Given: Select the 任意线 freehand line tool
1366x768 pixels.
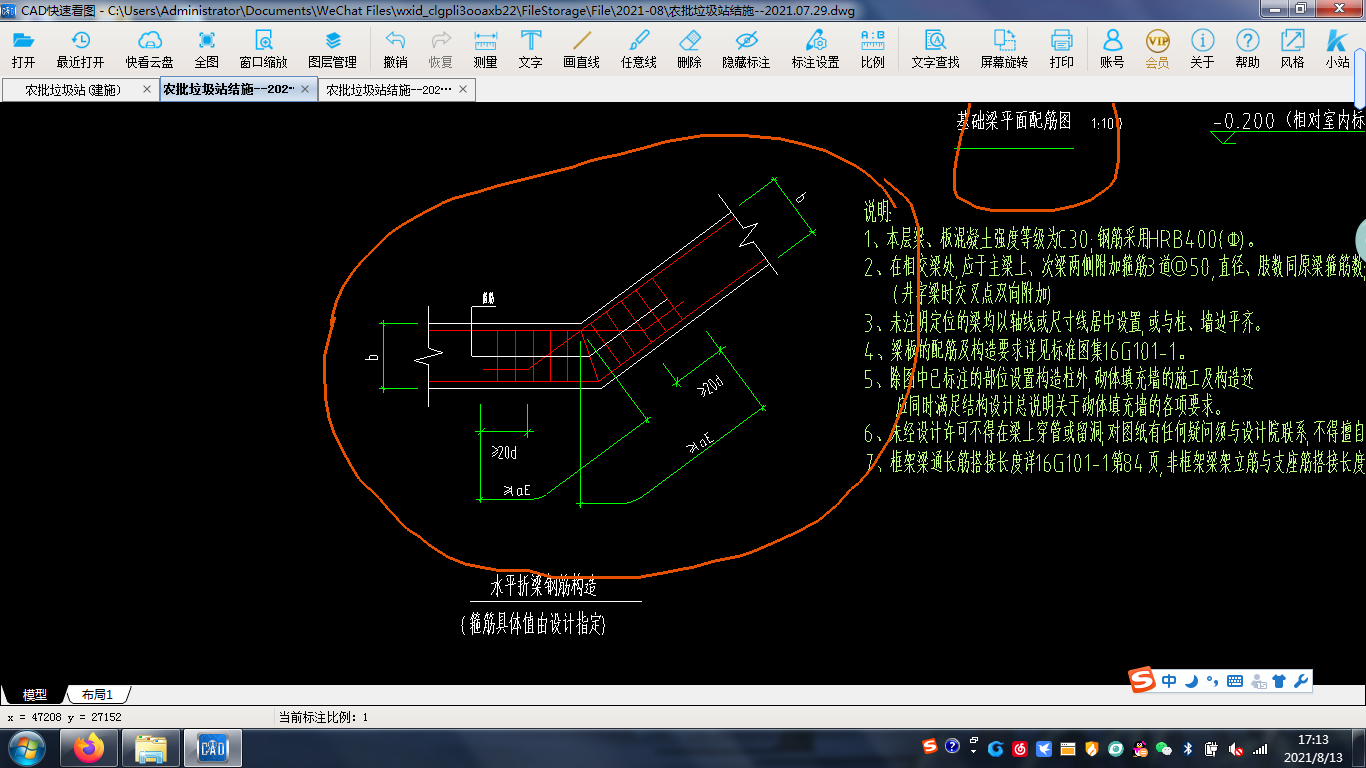Looking at the screenshot, I should [x=638, y=49].
